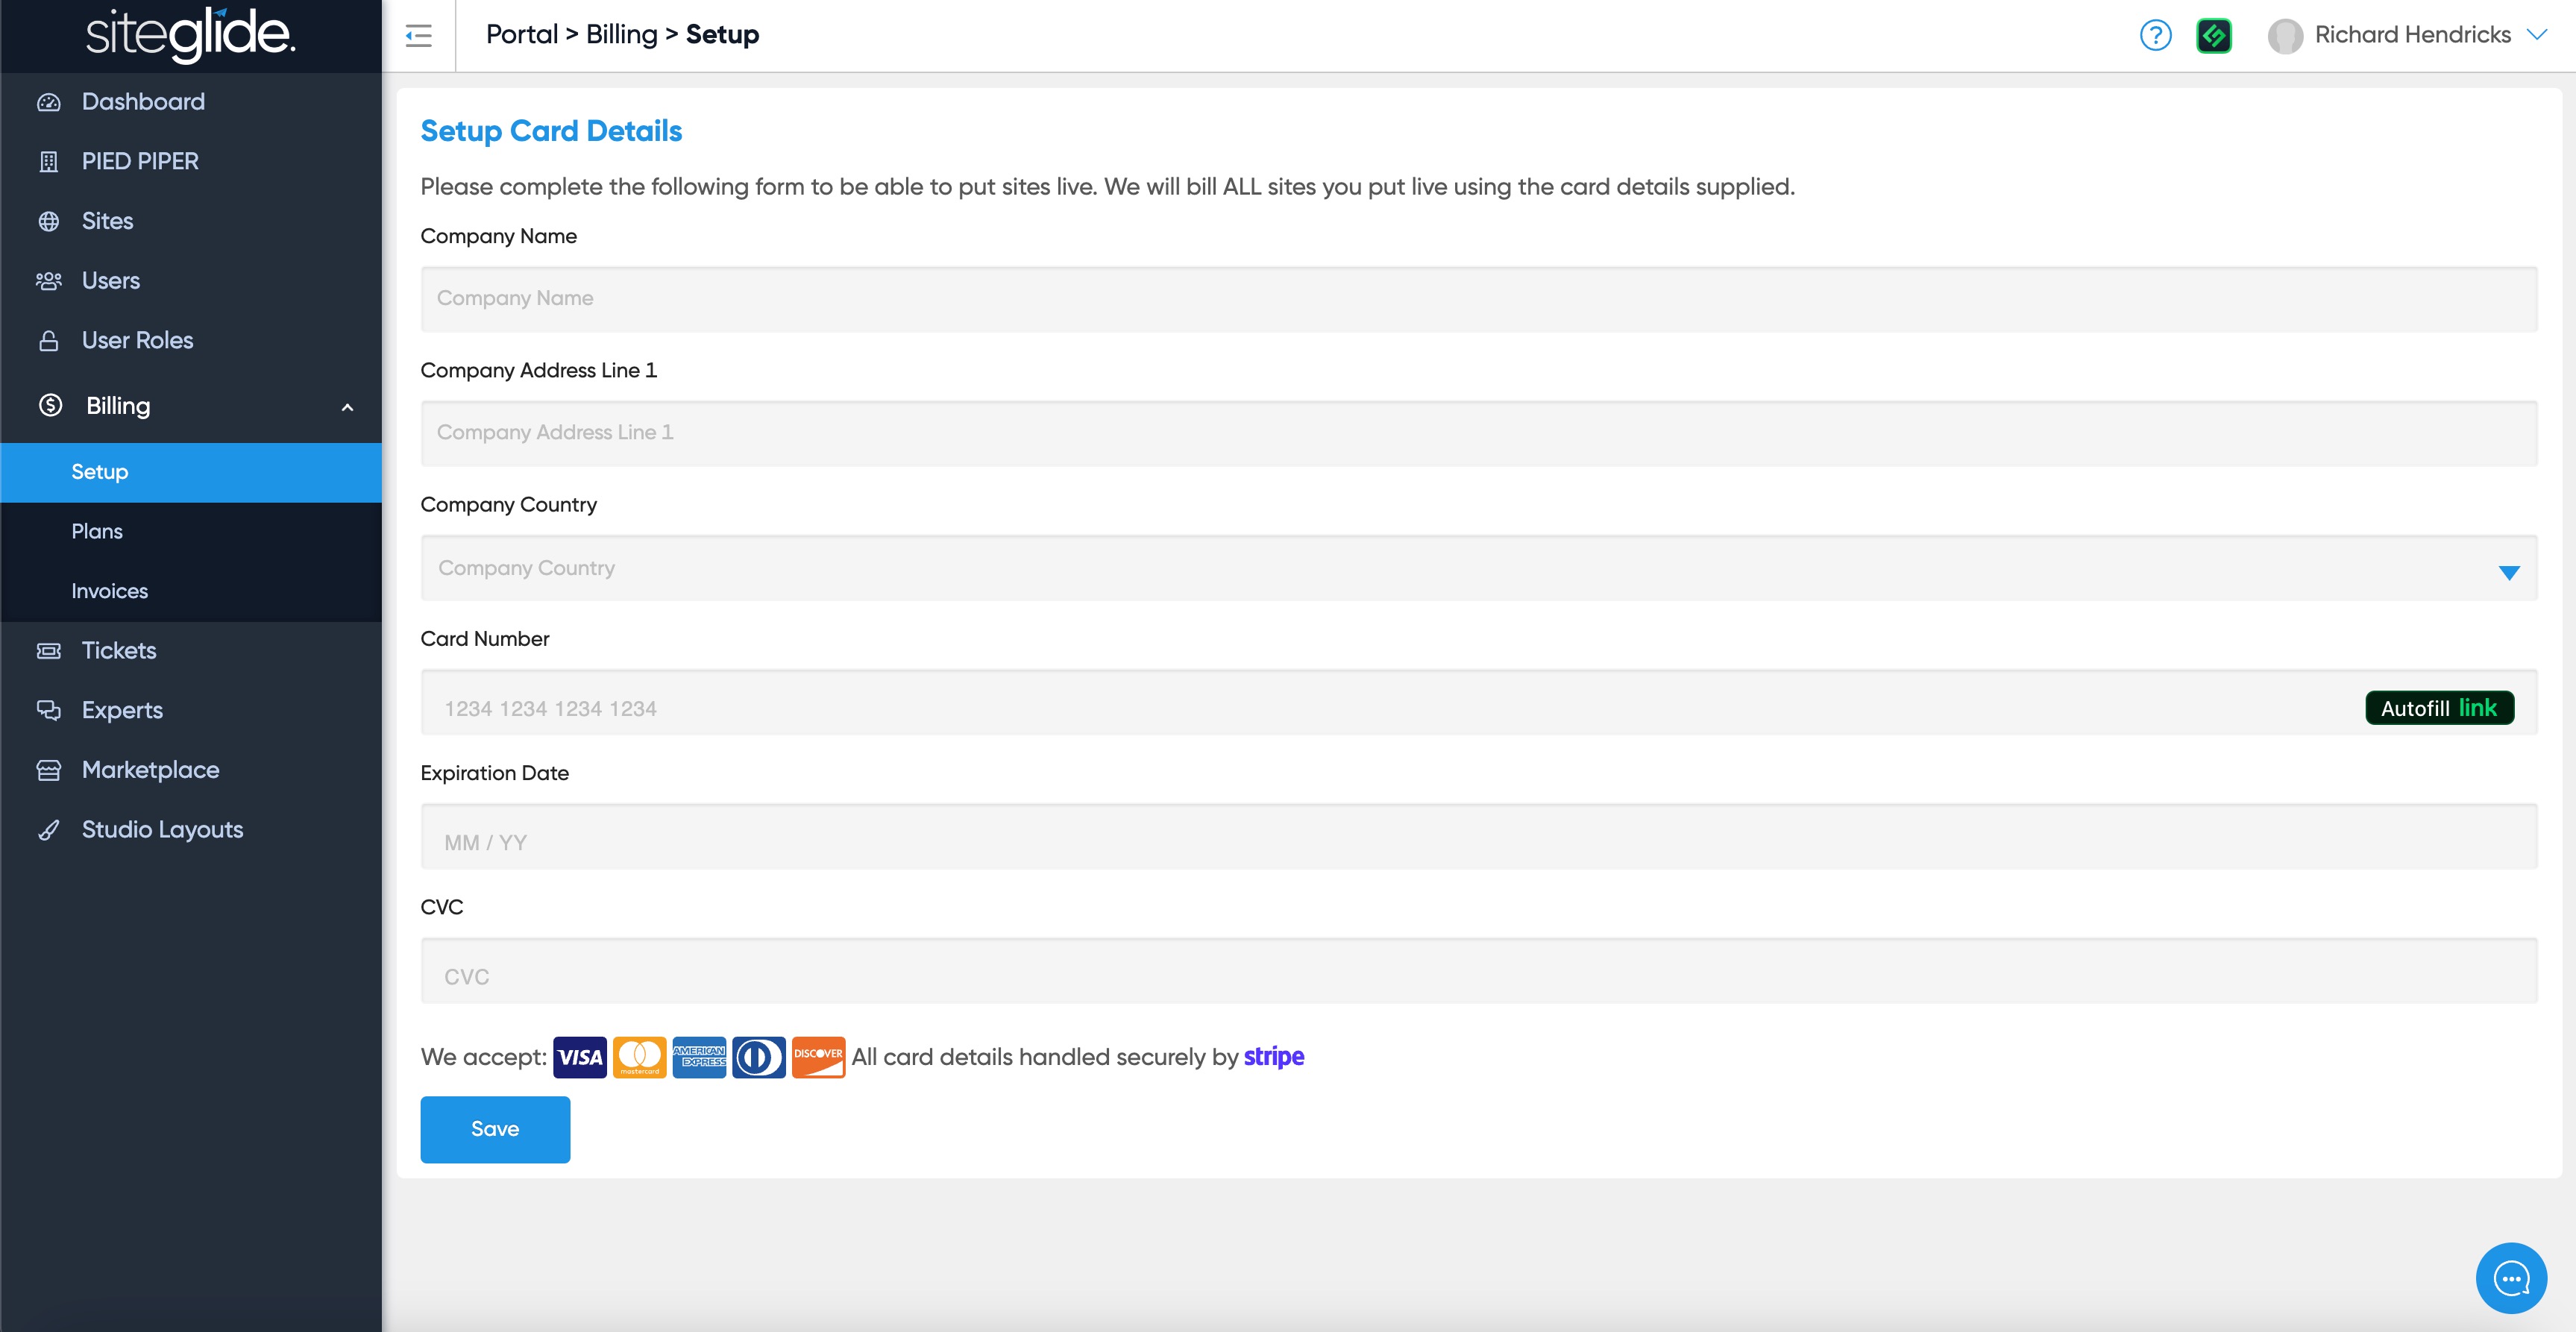Viewport: 2576px width, 1332px height.
Task: Open the Invoices submenu item
Action: point(109,591)
